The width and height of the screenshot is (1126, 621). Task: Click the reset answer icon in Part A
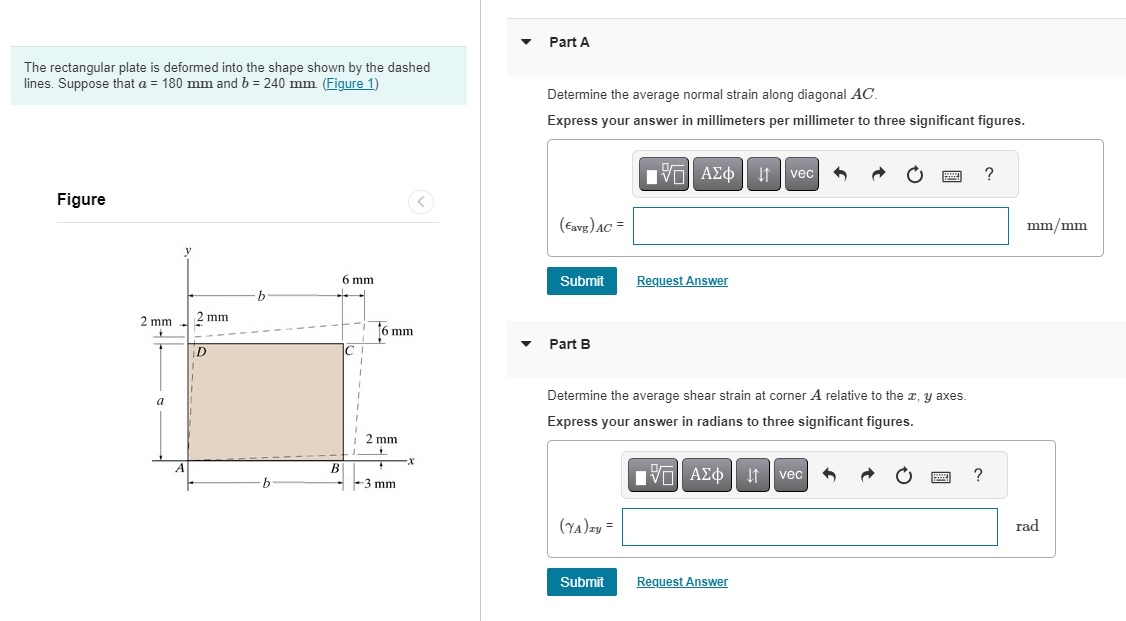point(914,173)
